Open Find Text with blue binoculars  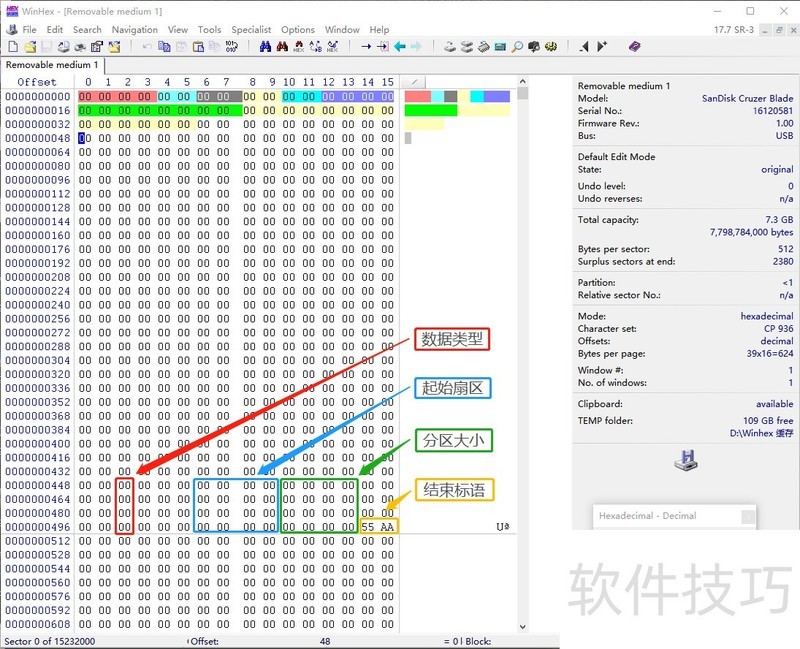(x=266, y=47)
